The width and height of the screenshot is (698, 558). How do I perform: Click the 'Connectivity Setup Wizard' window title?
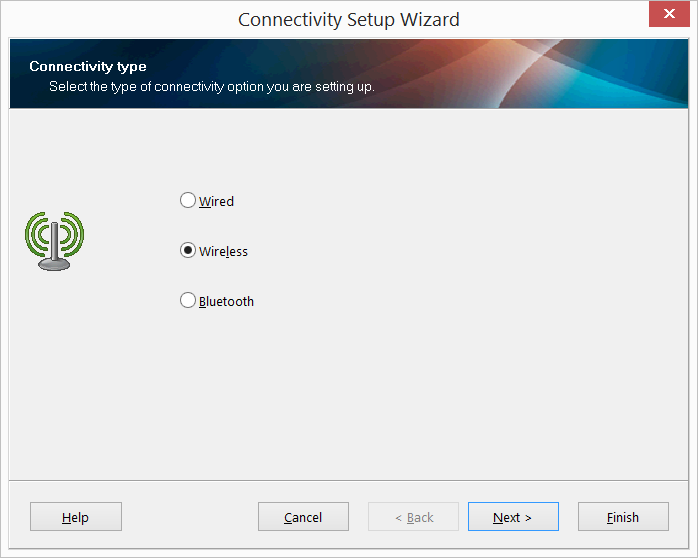[349, 20]
